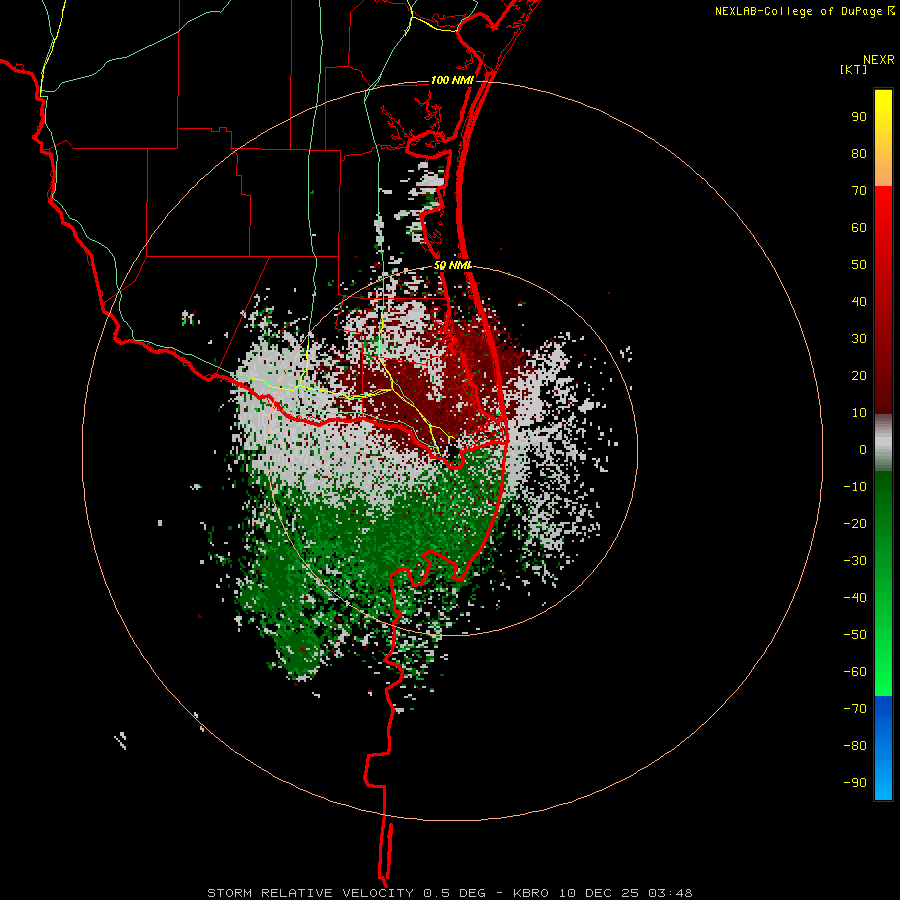Click the -60 value on the velocity scale

[855, 672]
